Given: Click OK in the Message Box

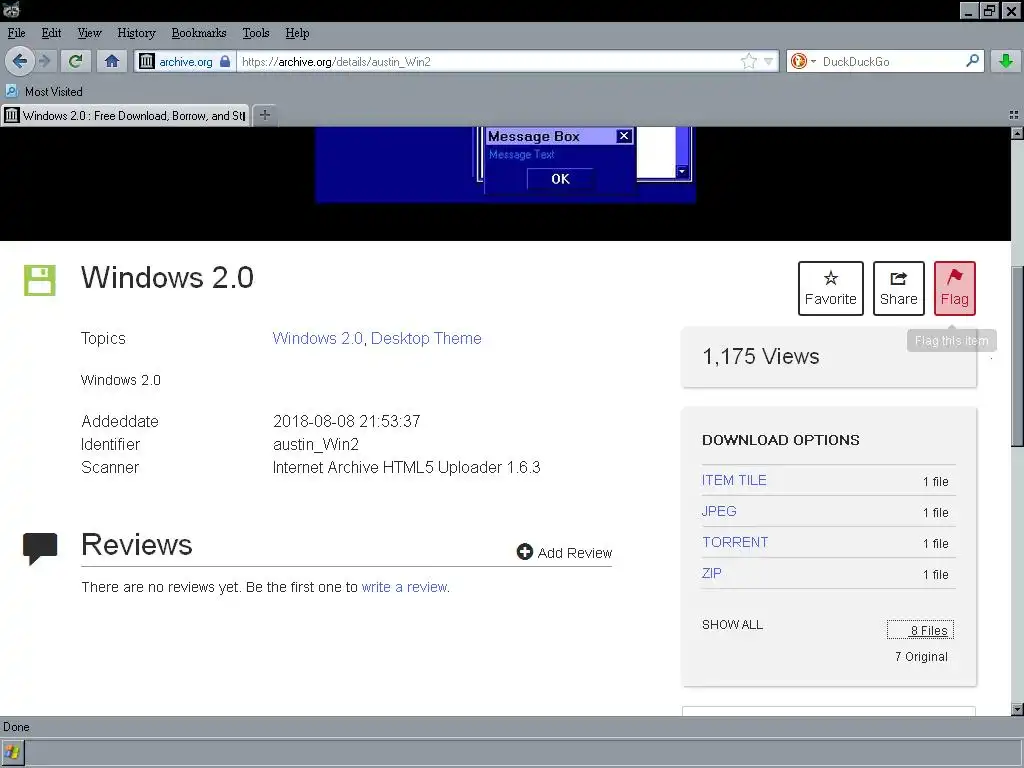Looking at the screenshot, I should 560,179.
